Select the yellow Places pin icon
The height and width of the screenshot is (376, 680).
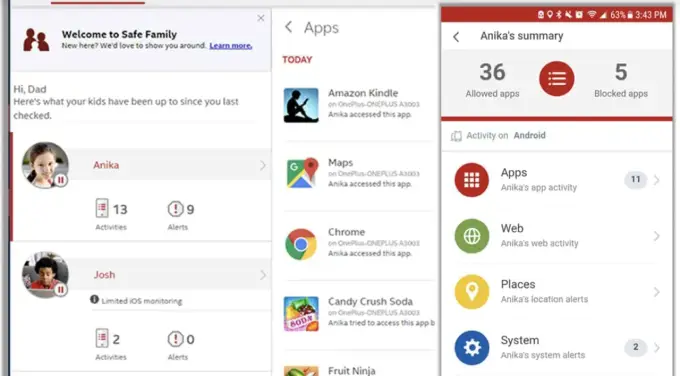471,292
